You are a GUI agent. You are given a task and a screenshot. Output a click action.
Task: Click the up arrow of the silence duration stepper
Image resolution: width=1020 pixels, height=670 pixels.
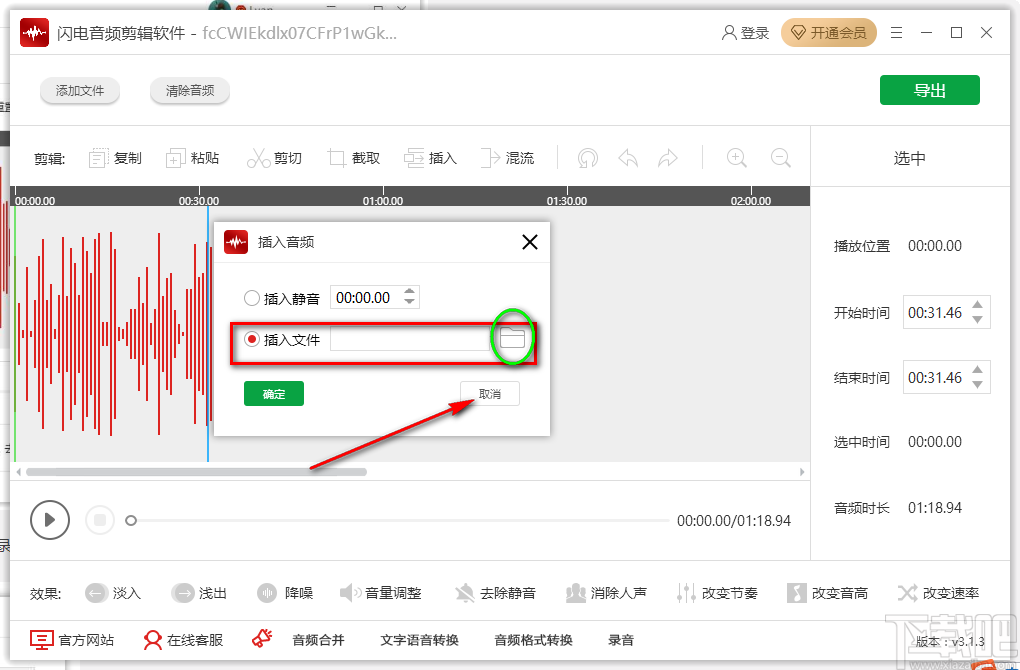[409, 291]
